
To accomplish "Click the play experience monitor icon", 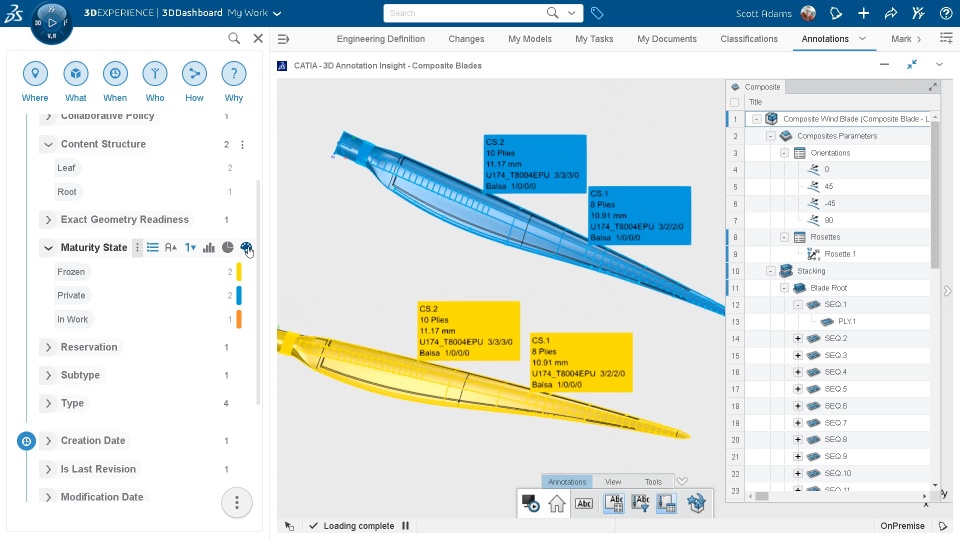I will click(530, 503).
